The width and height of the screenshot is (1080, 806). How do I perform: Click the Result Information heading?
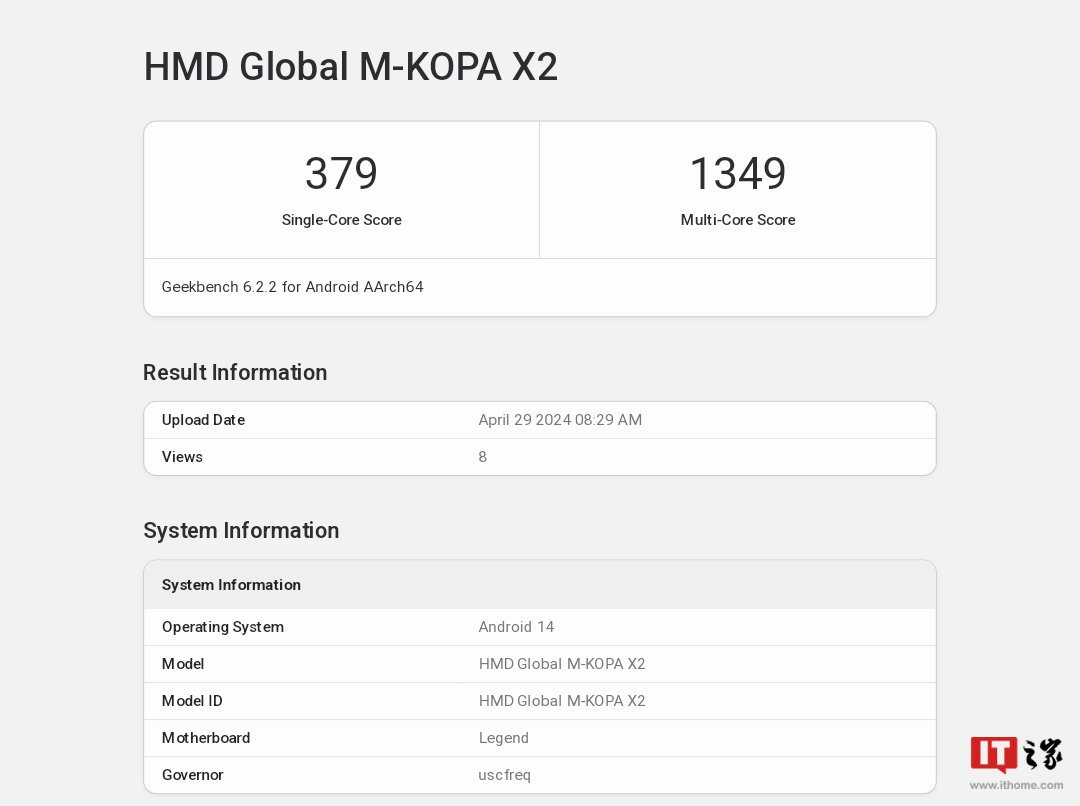point(235,372)
